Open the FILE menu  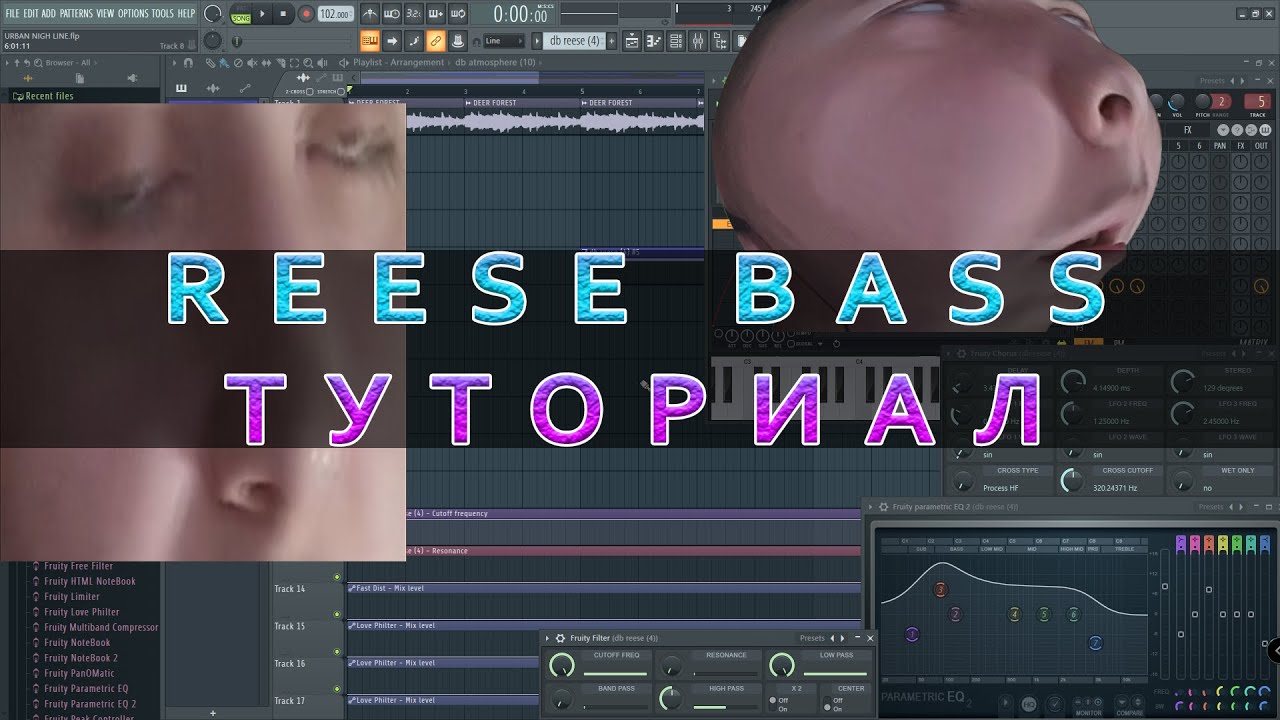[13, 13]
